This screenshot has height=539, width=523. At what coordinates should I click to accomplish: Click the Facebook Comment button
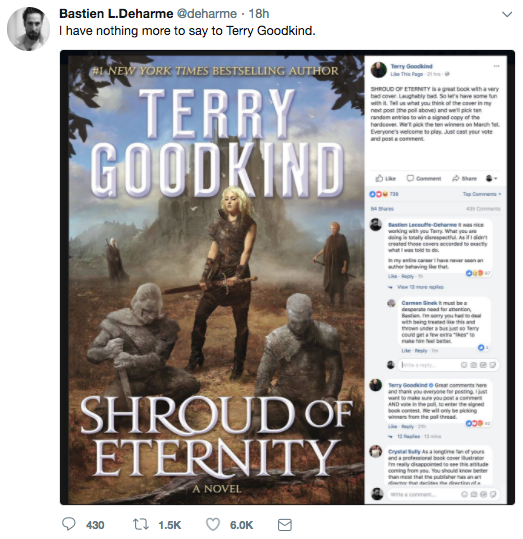(x=424, y=178)
